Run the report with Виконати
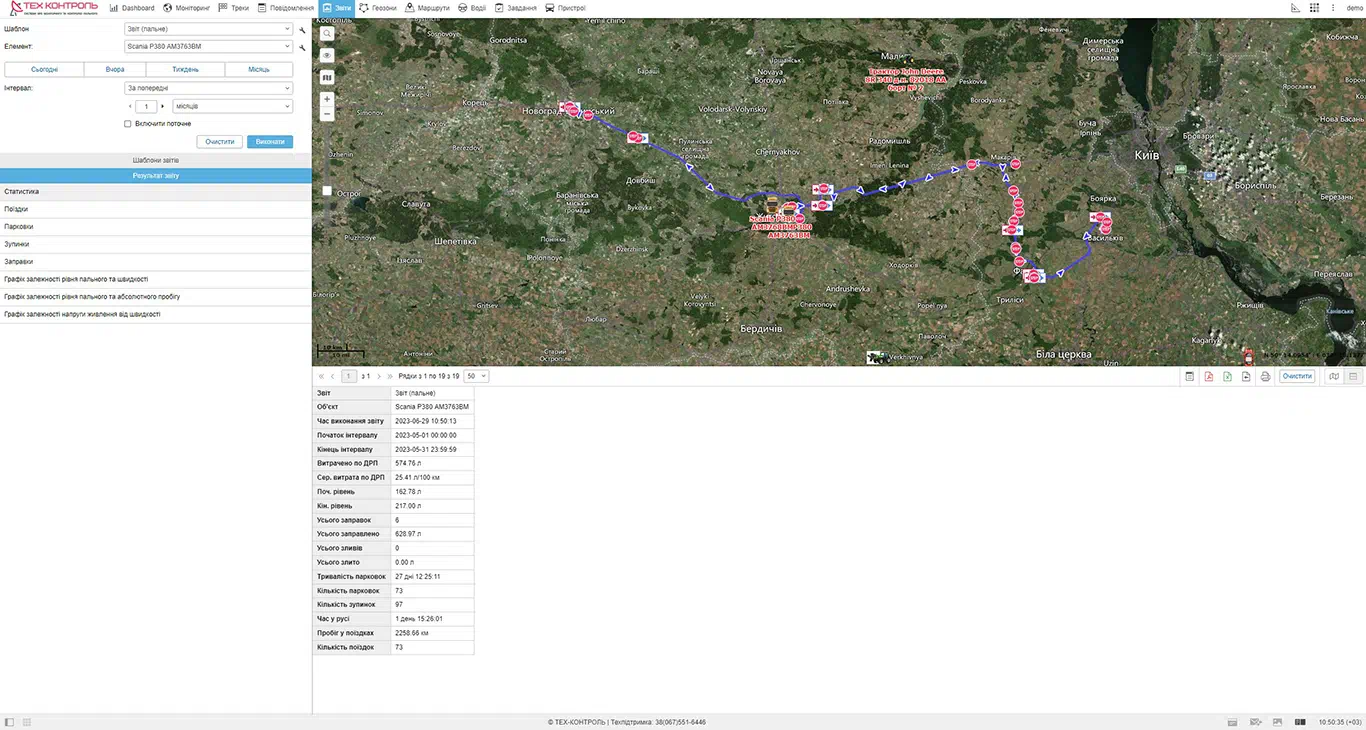 point(270,142)
